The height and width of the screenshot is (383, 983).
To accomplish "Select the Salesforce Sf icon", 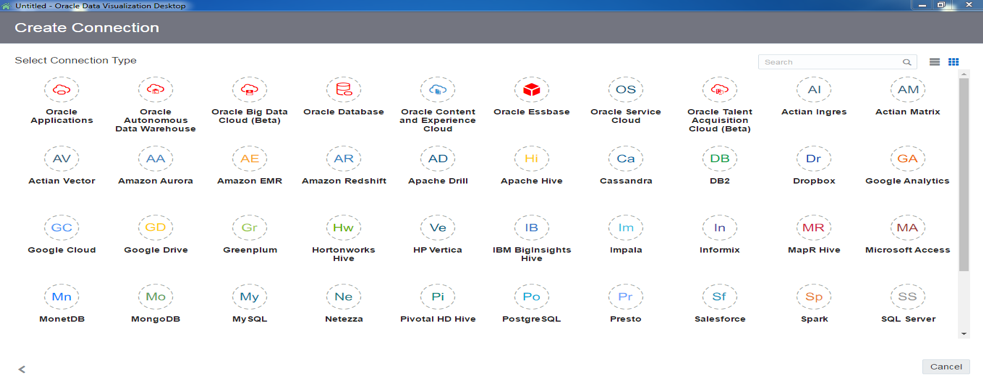I will tap(720, 296).
